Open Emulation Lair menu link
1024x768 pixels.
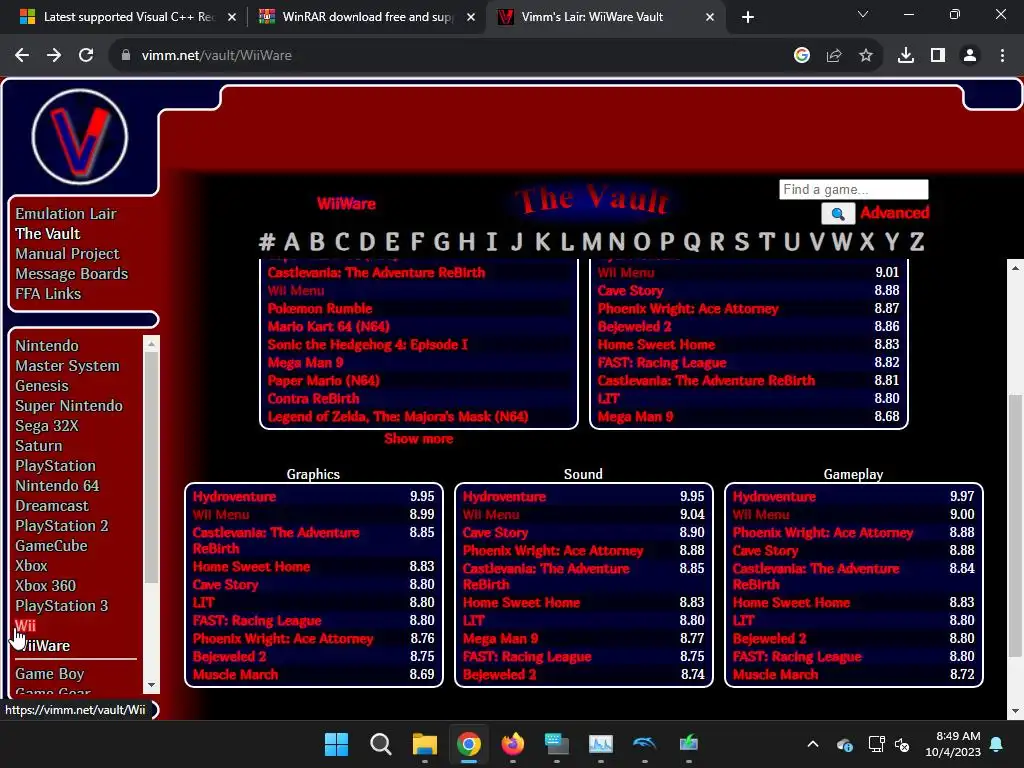click(x=66, y=214)
